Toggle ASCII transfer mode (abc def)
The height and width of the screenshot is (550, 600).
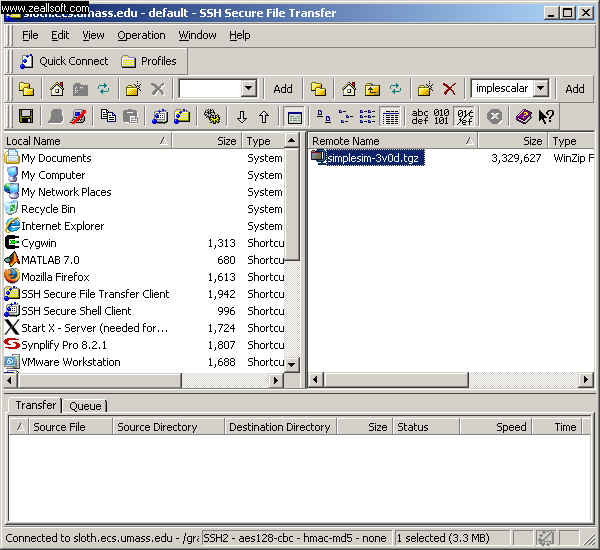point(420,117)
